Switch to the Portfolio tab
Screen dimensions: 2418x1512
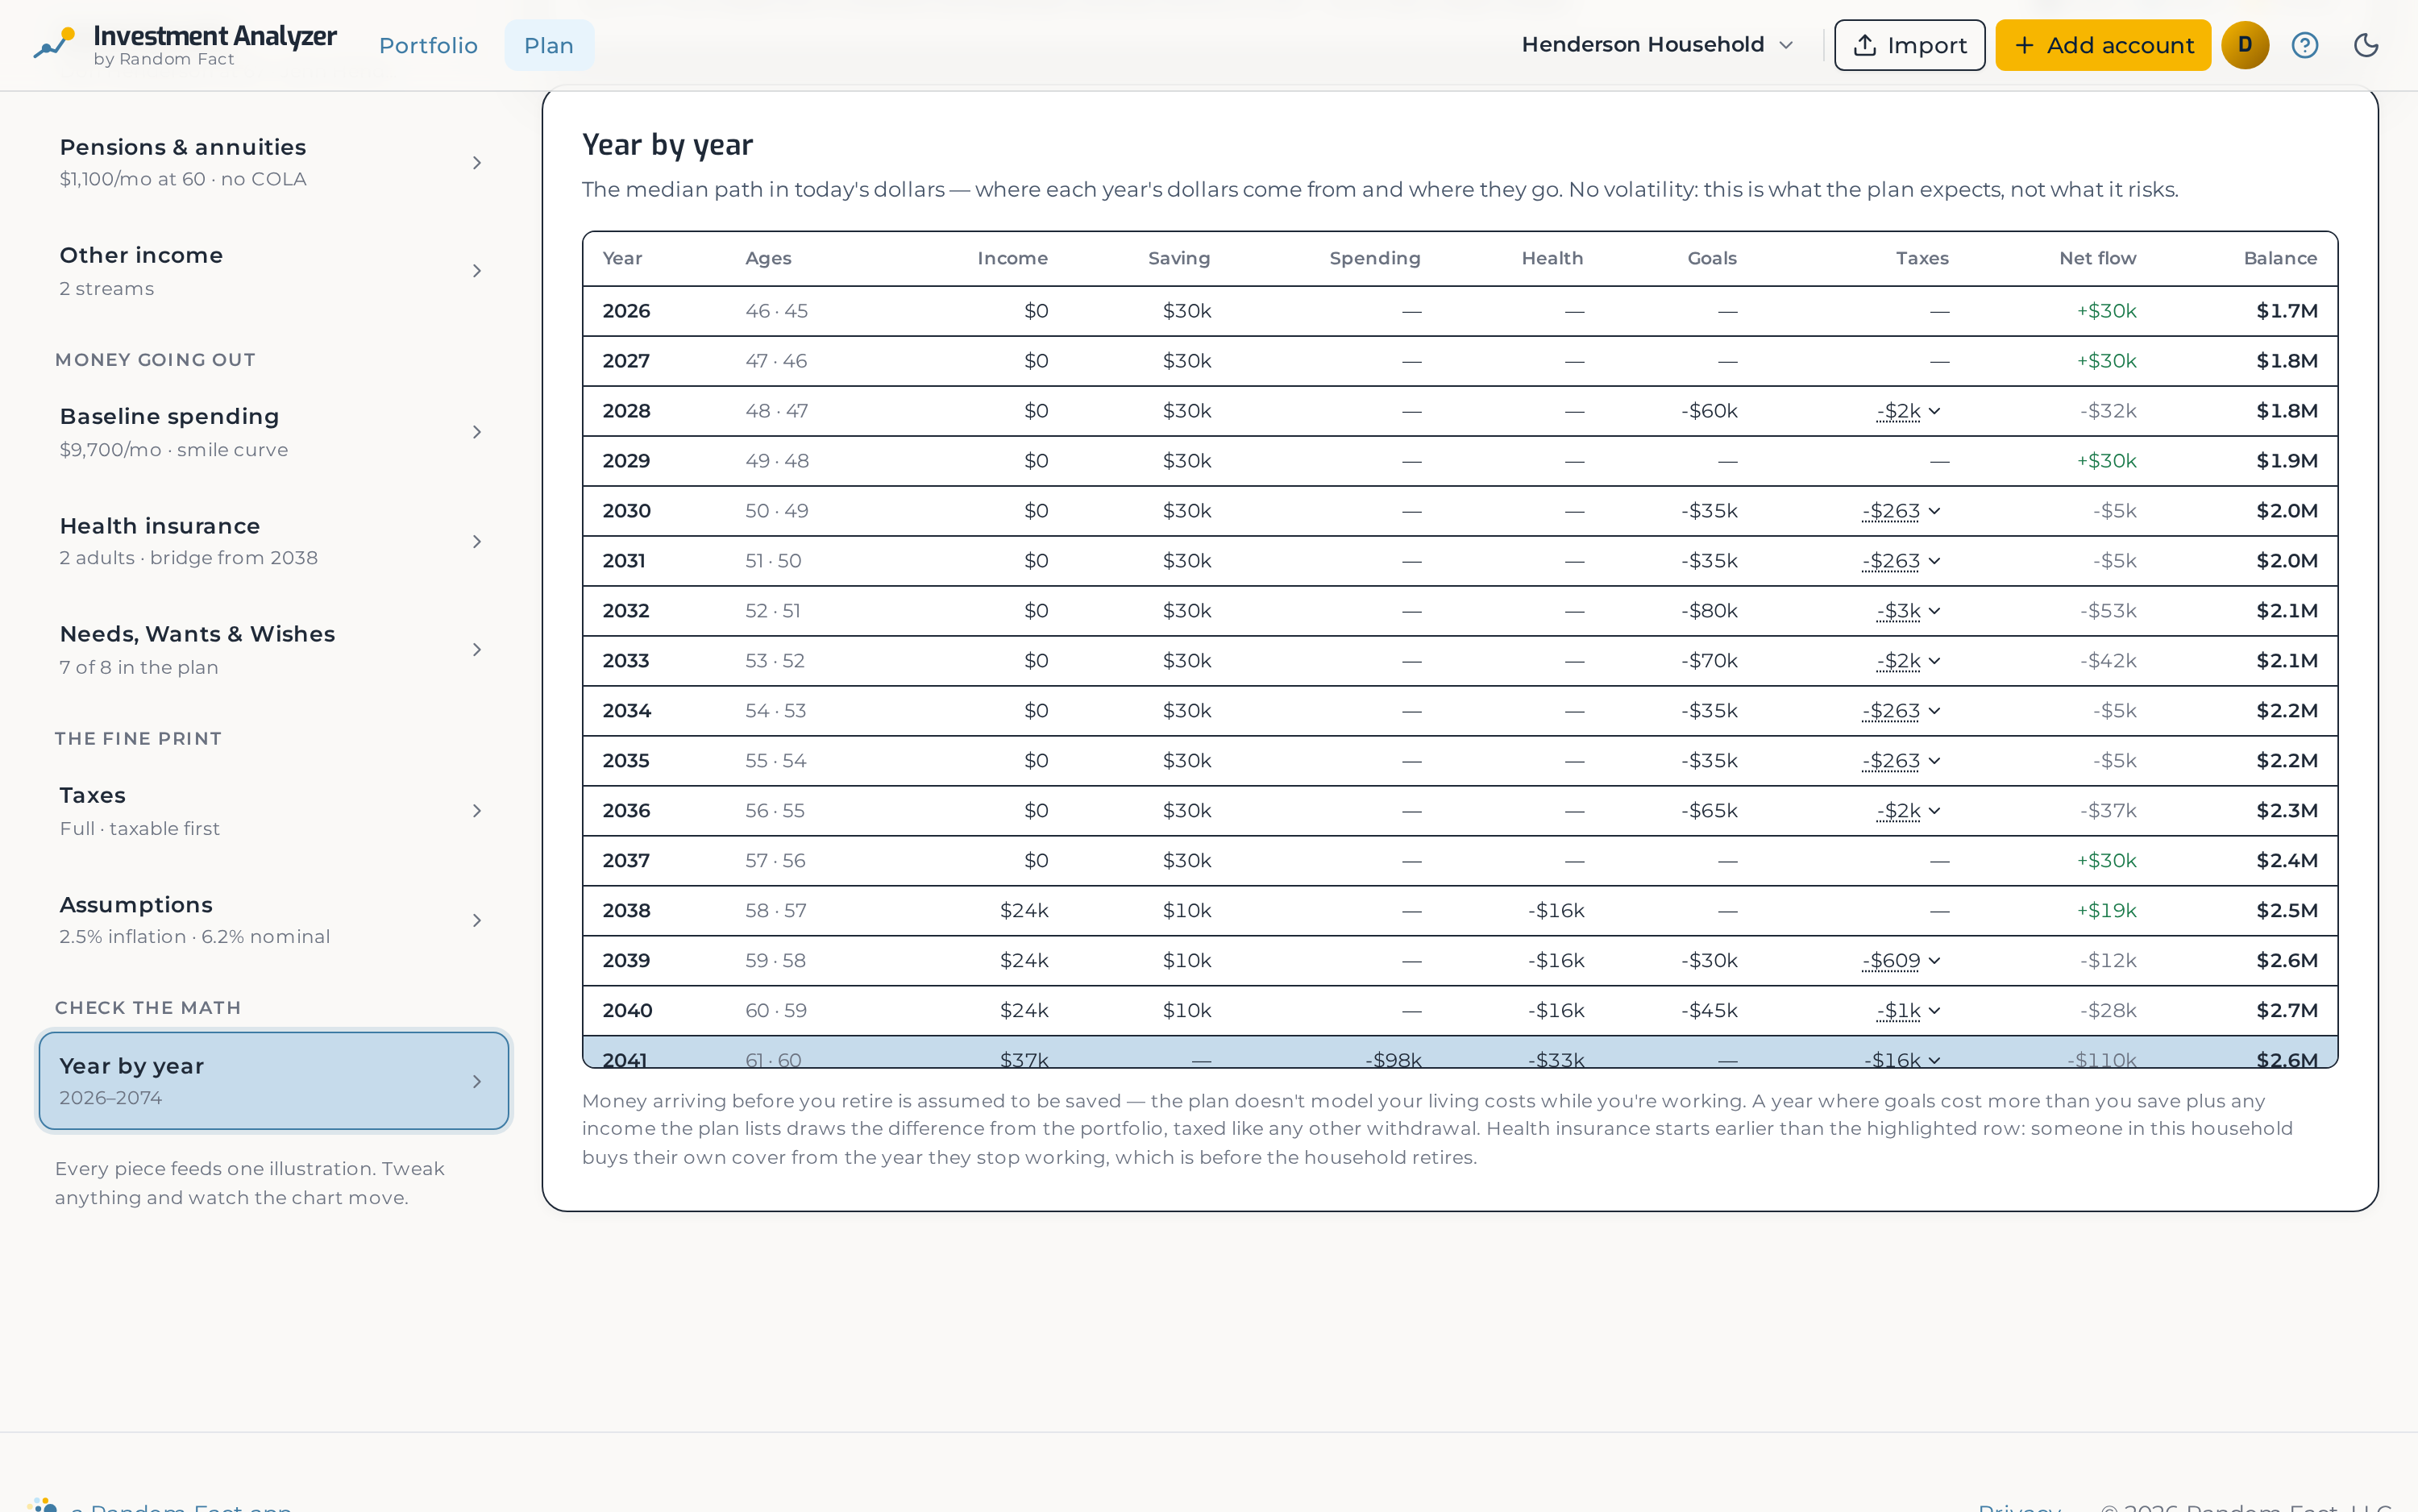click(x=428, y=45)
